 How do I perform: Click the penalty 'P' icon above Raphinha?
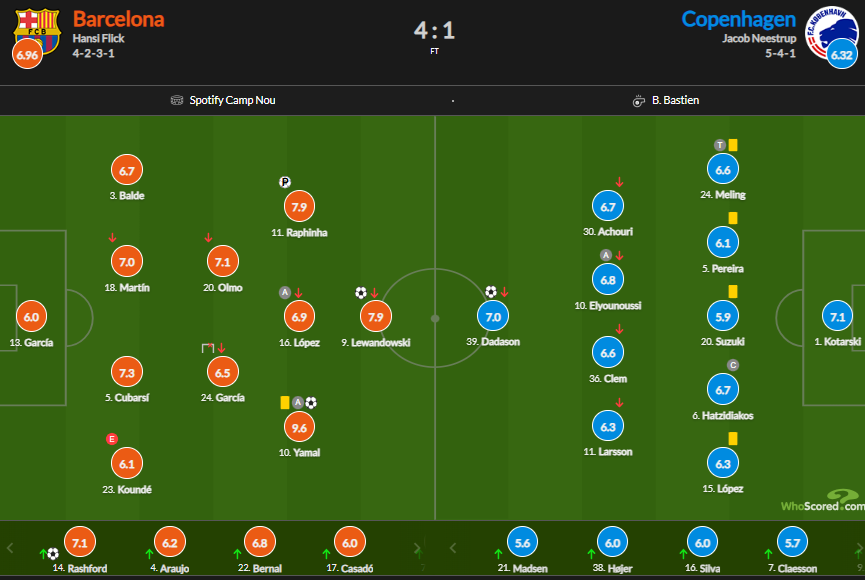285,182
